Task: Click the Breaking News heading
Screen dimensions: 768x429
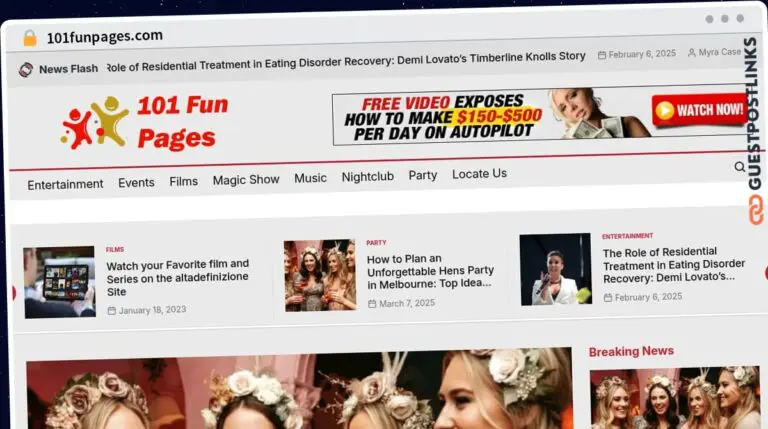Action: point(631,352)
